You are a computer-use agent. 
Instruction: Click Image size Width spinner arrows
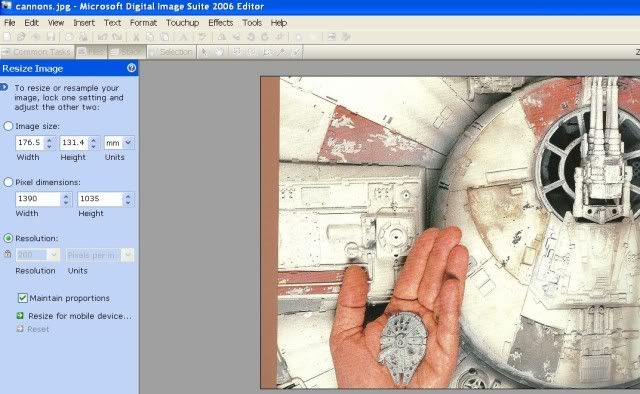pyautogui.click(x=49, y=142)
